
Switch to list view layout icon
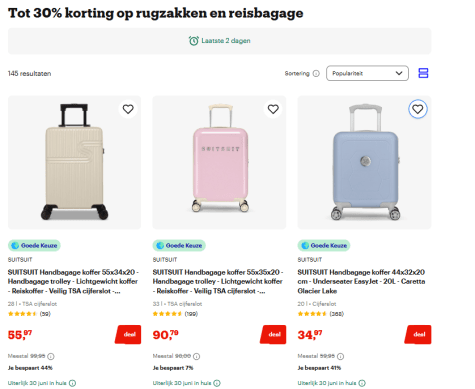[x=423, y=73]
